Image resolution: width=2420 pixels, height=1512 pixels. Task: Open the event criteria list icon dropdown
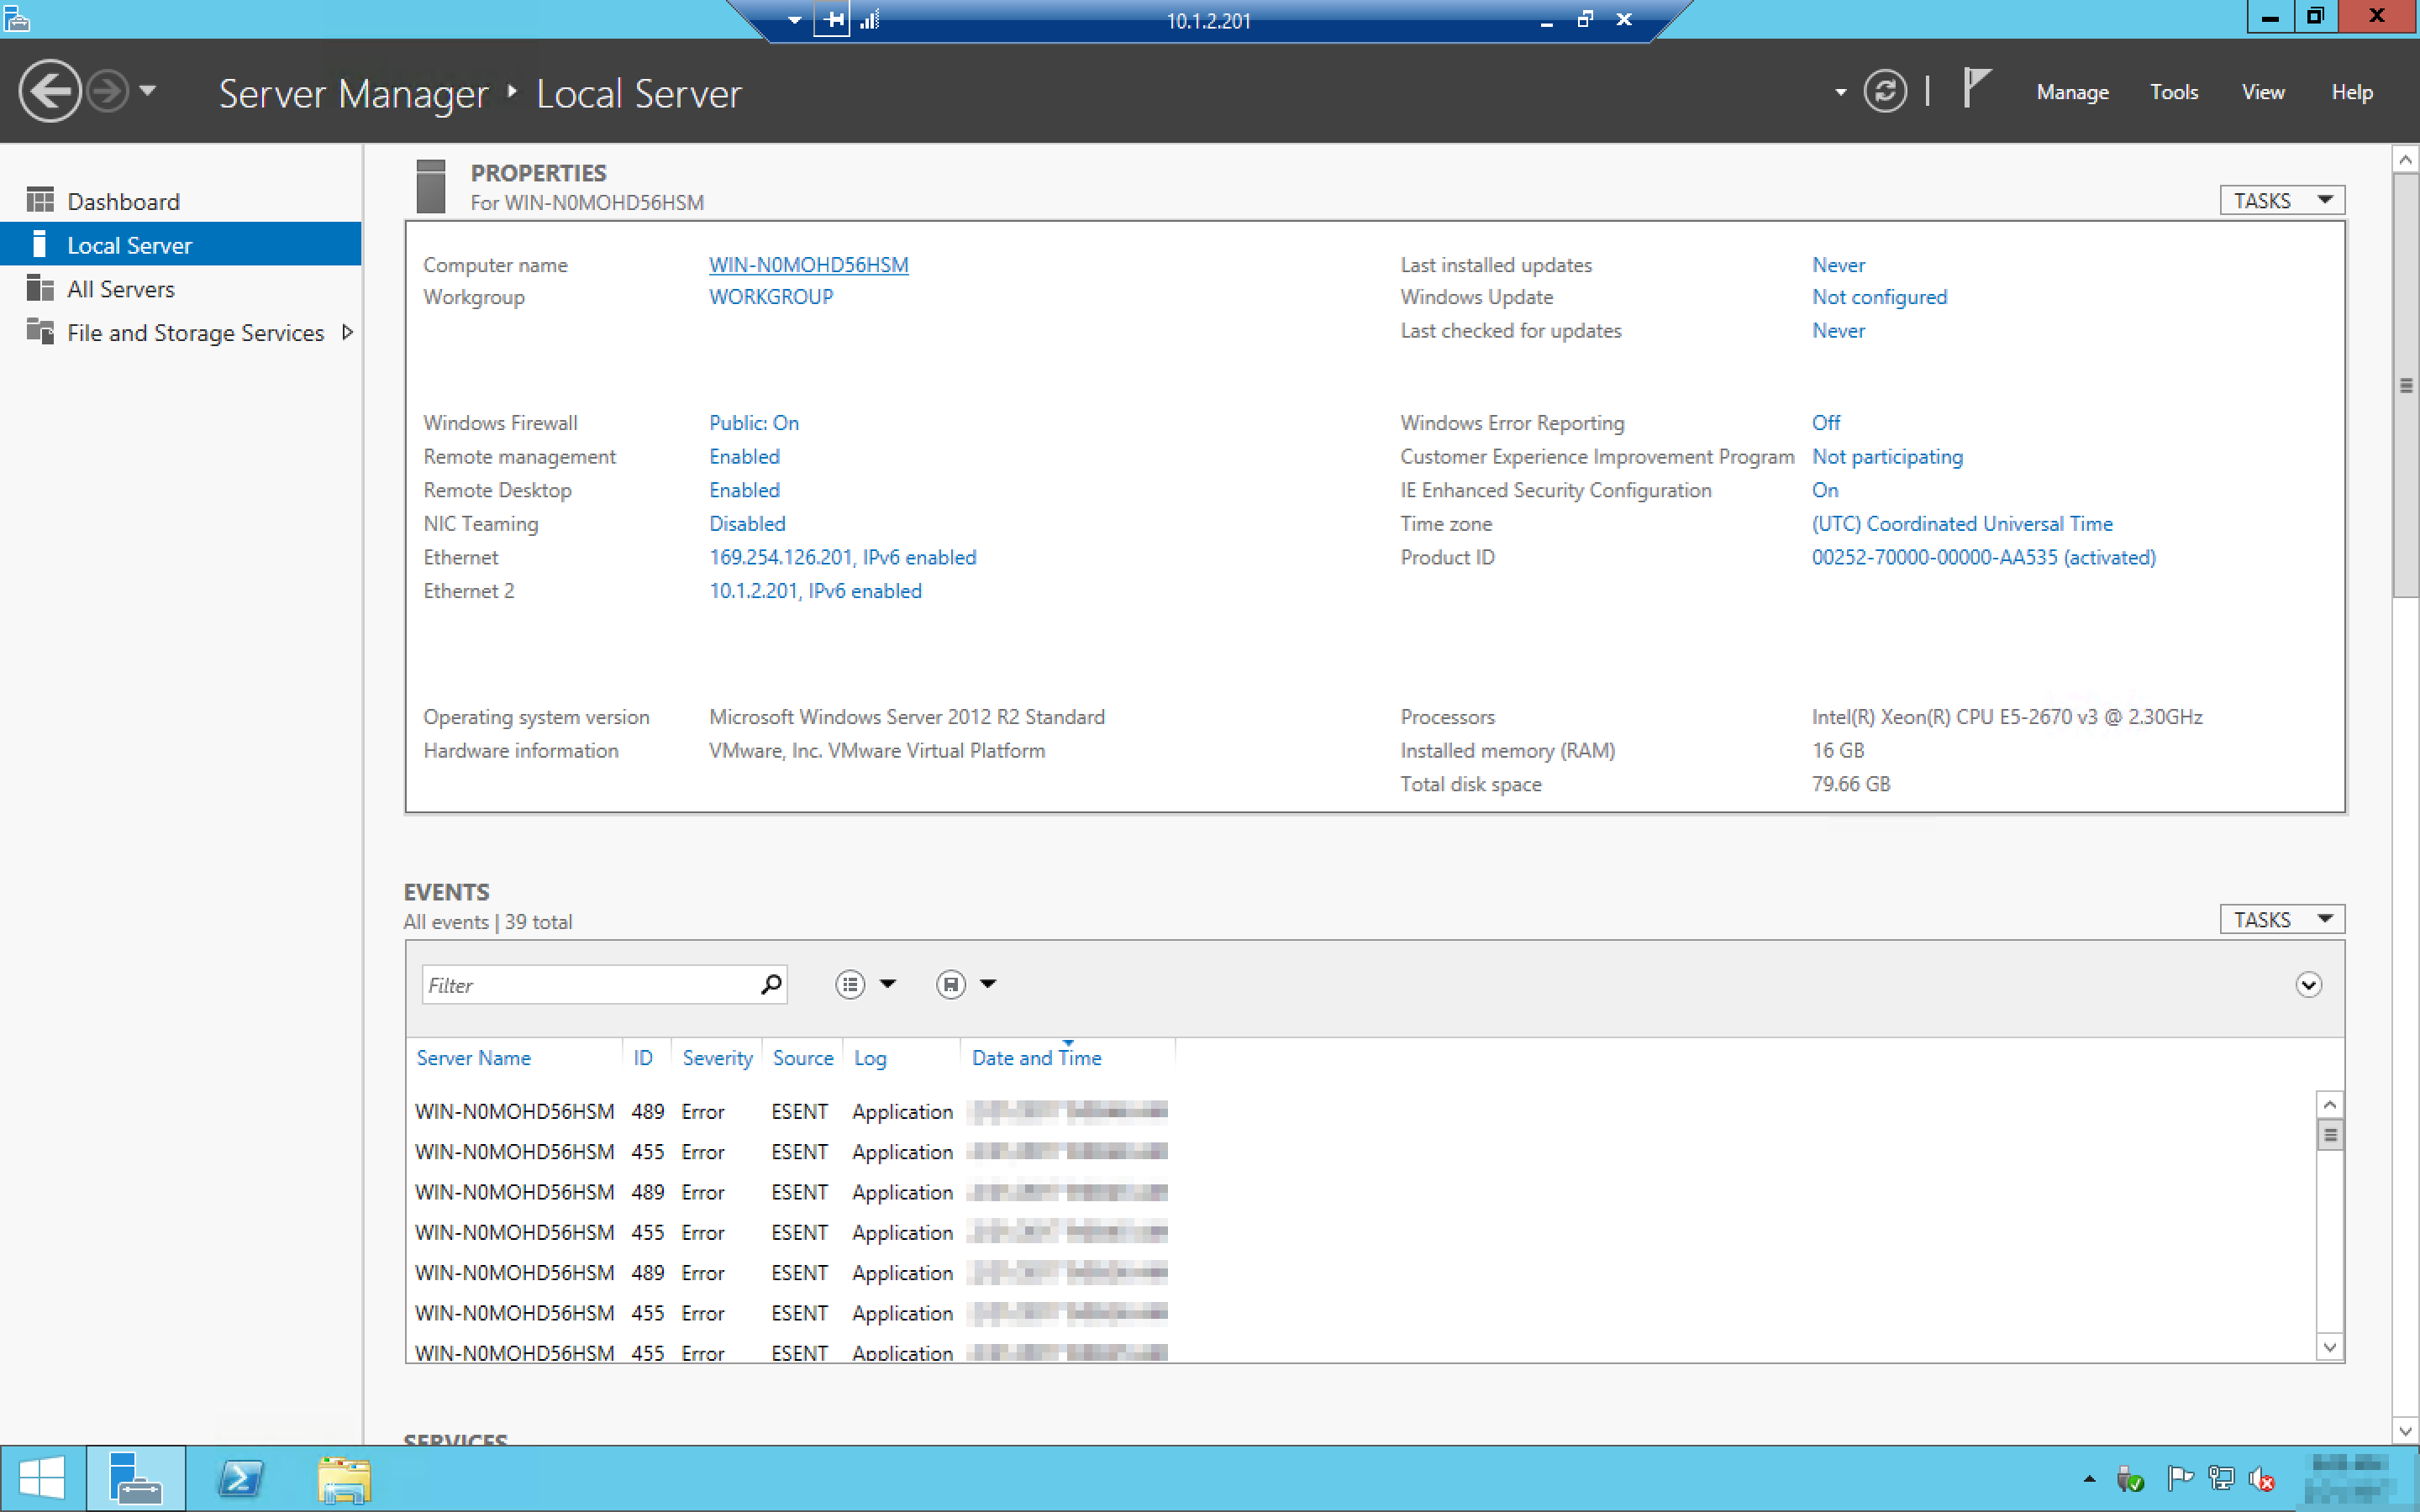click(x=865, y=985)
